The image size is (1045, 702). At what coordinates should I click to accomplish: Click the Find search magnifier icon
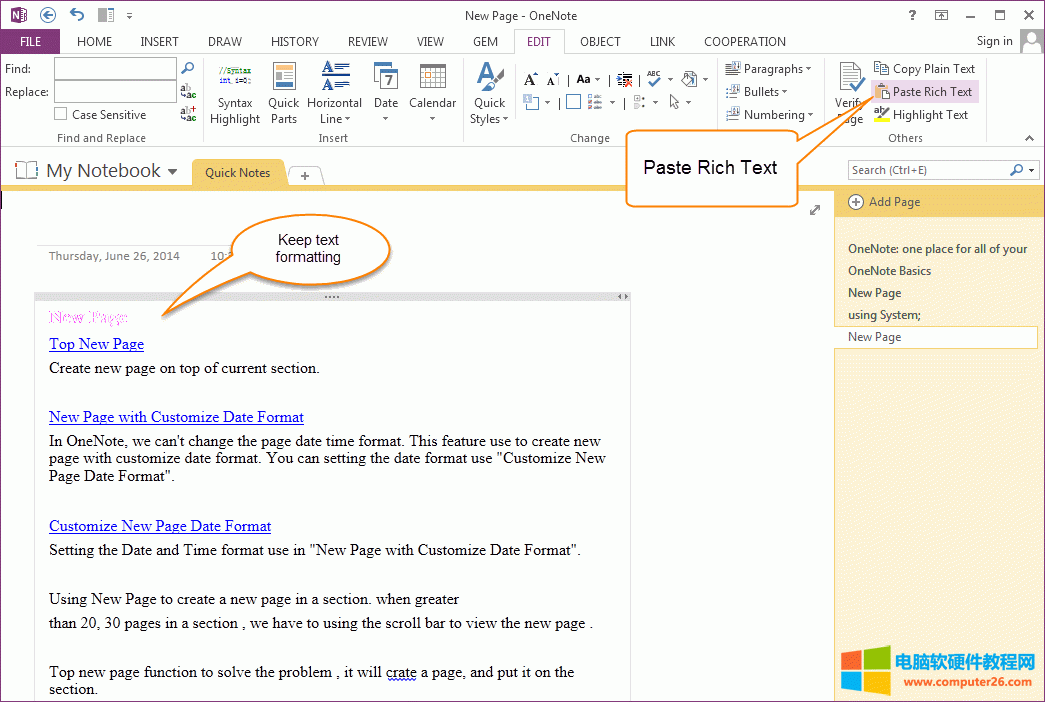187,68
